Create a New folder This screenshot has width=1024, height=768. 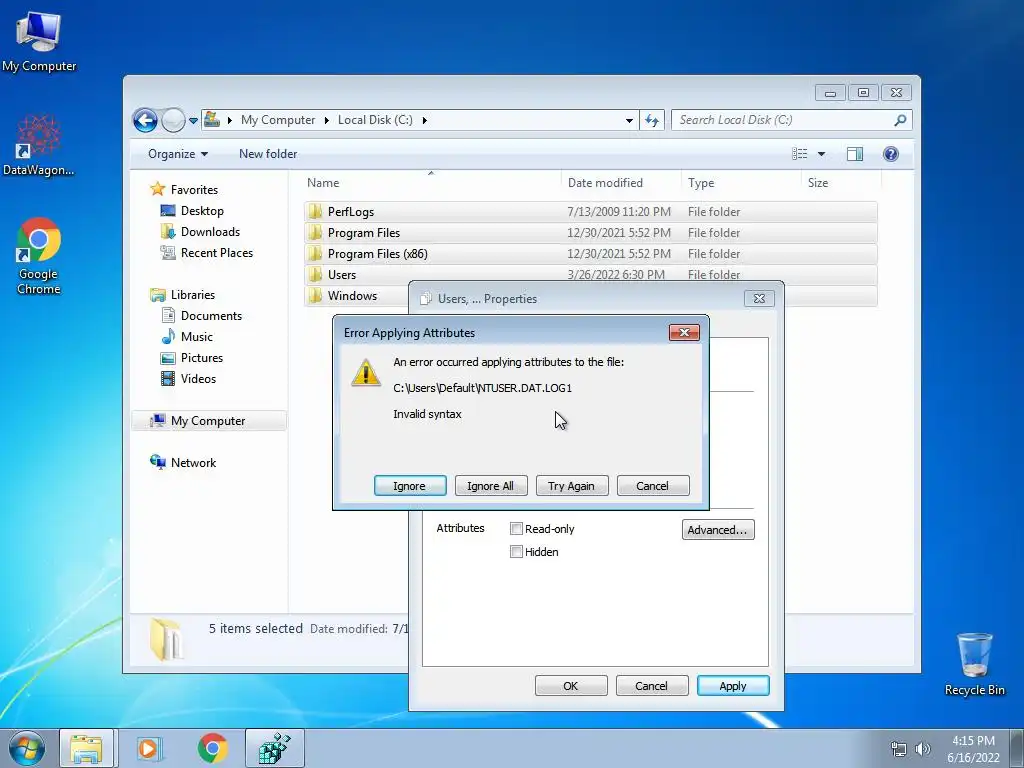268,154
